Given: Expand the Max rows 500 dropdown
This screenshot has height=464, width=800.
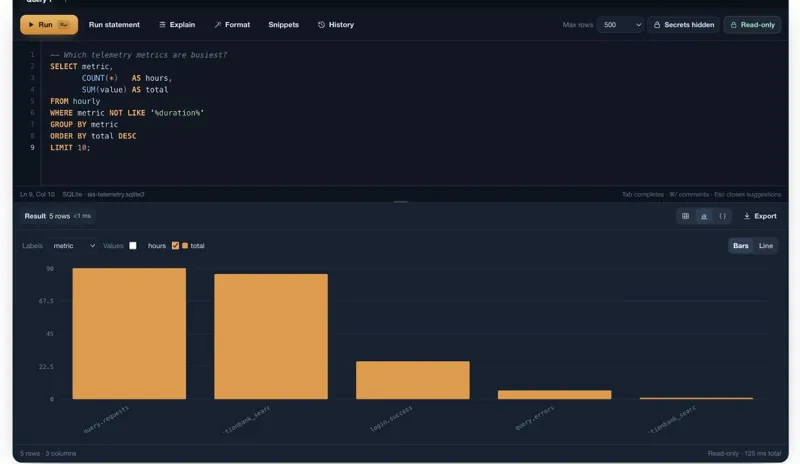Looking at the screenshot, I should [620, 25].
